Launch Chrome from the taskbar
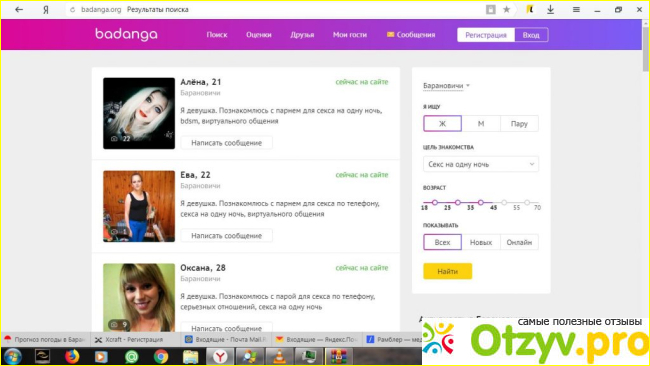This screenshot has height=366, width=650. click(x=161, y=356)
